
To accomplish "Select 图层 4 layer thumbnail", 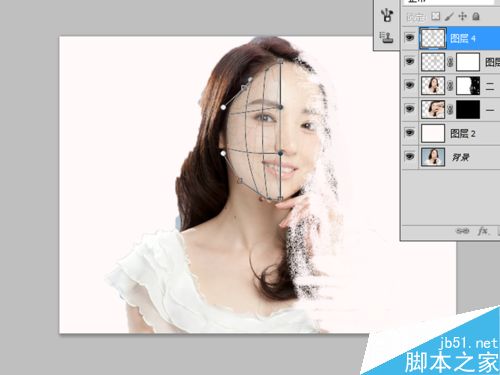I will (x=433, y=38).
